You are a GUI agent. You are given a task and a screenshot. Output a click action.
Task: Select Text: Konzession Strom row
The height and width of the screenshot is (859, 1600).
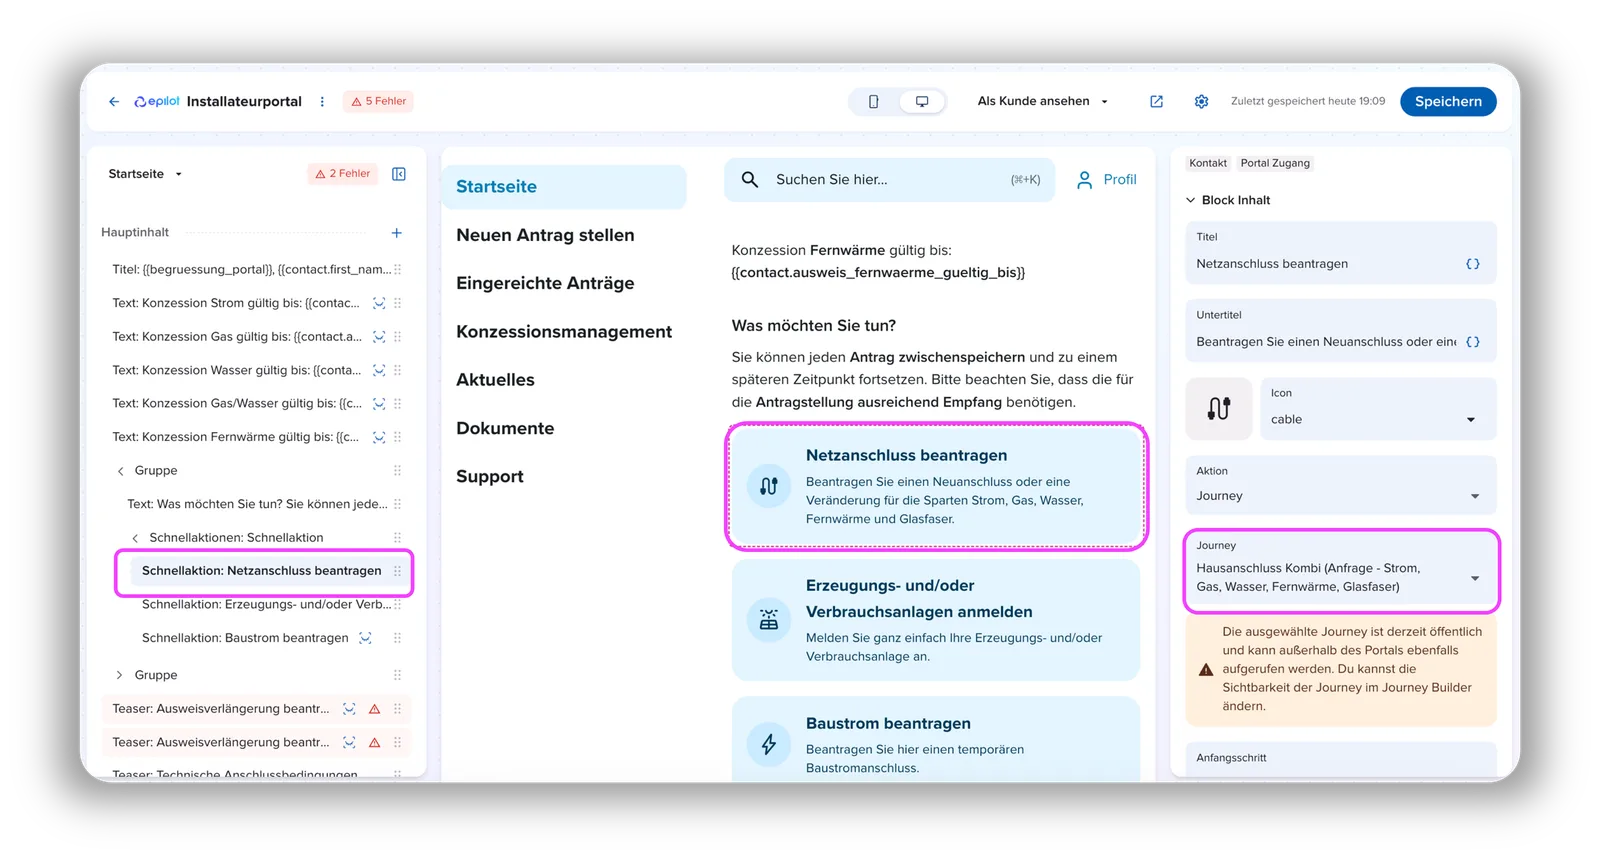point(235,303)
